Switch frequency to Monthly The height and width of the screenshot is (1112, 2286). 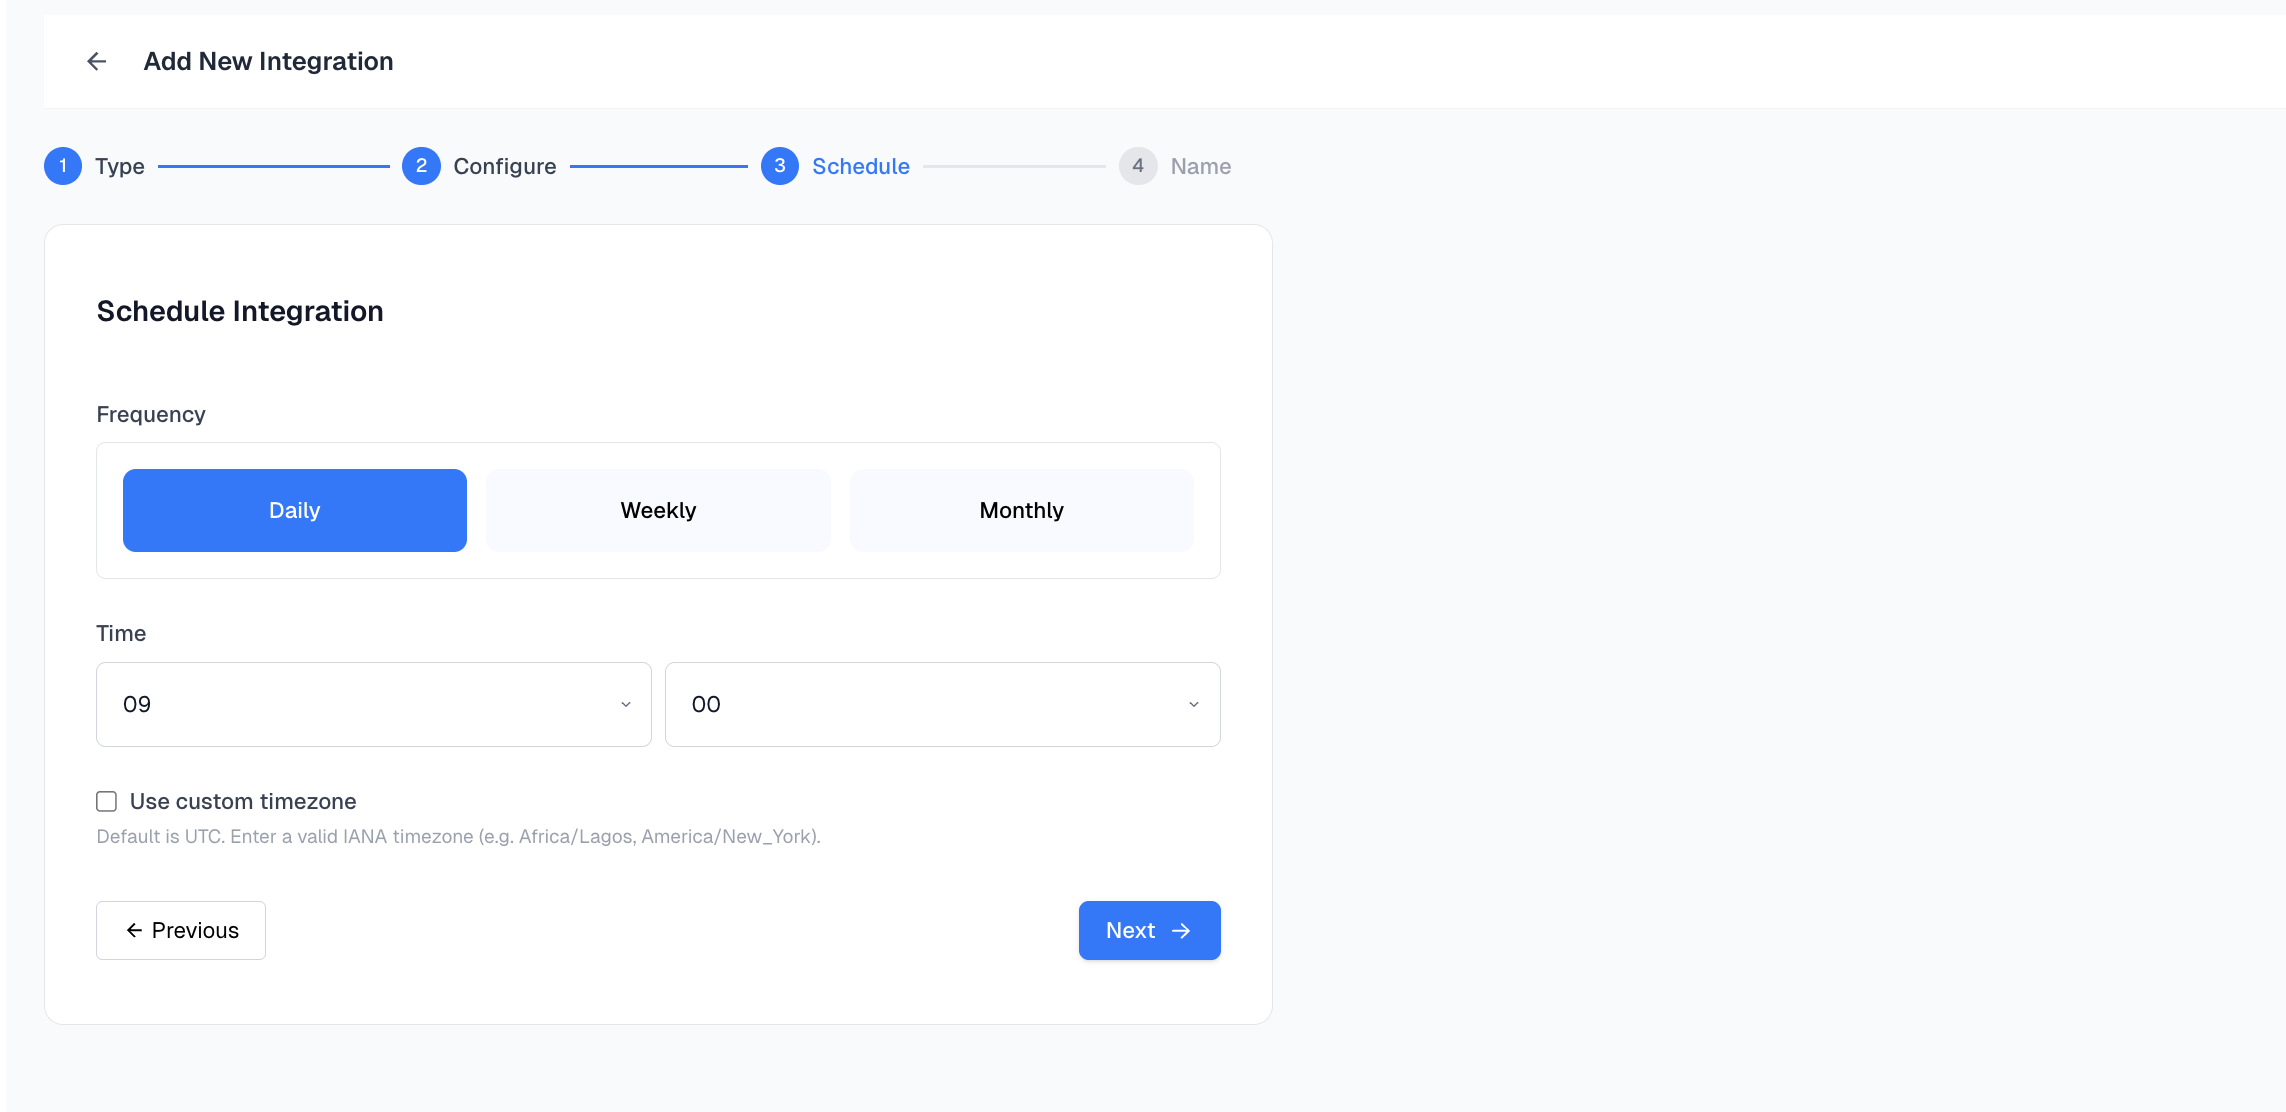[1021, 510]
